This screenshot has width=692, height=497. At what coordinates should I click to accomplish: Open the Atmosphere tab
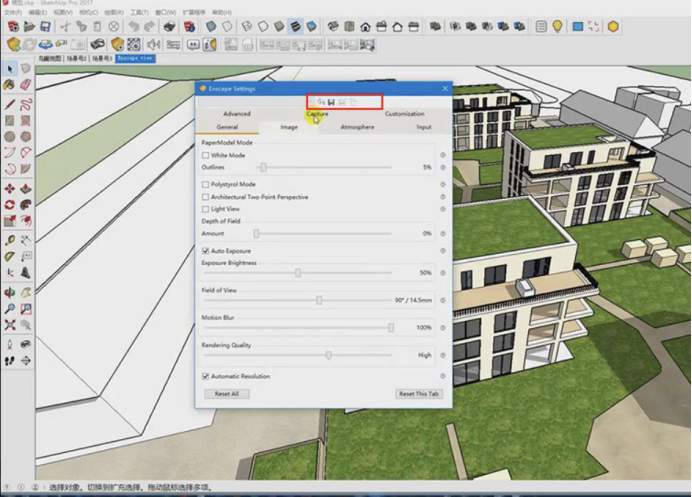click(357, 127)
